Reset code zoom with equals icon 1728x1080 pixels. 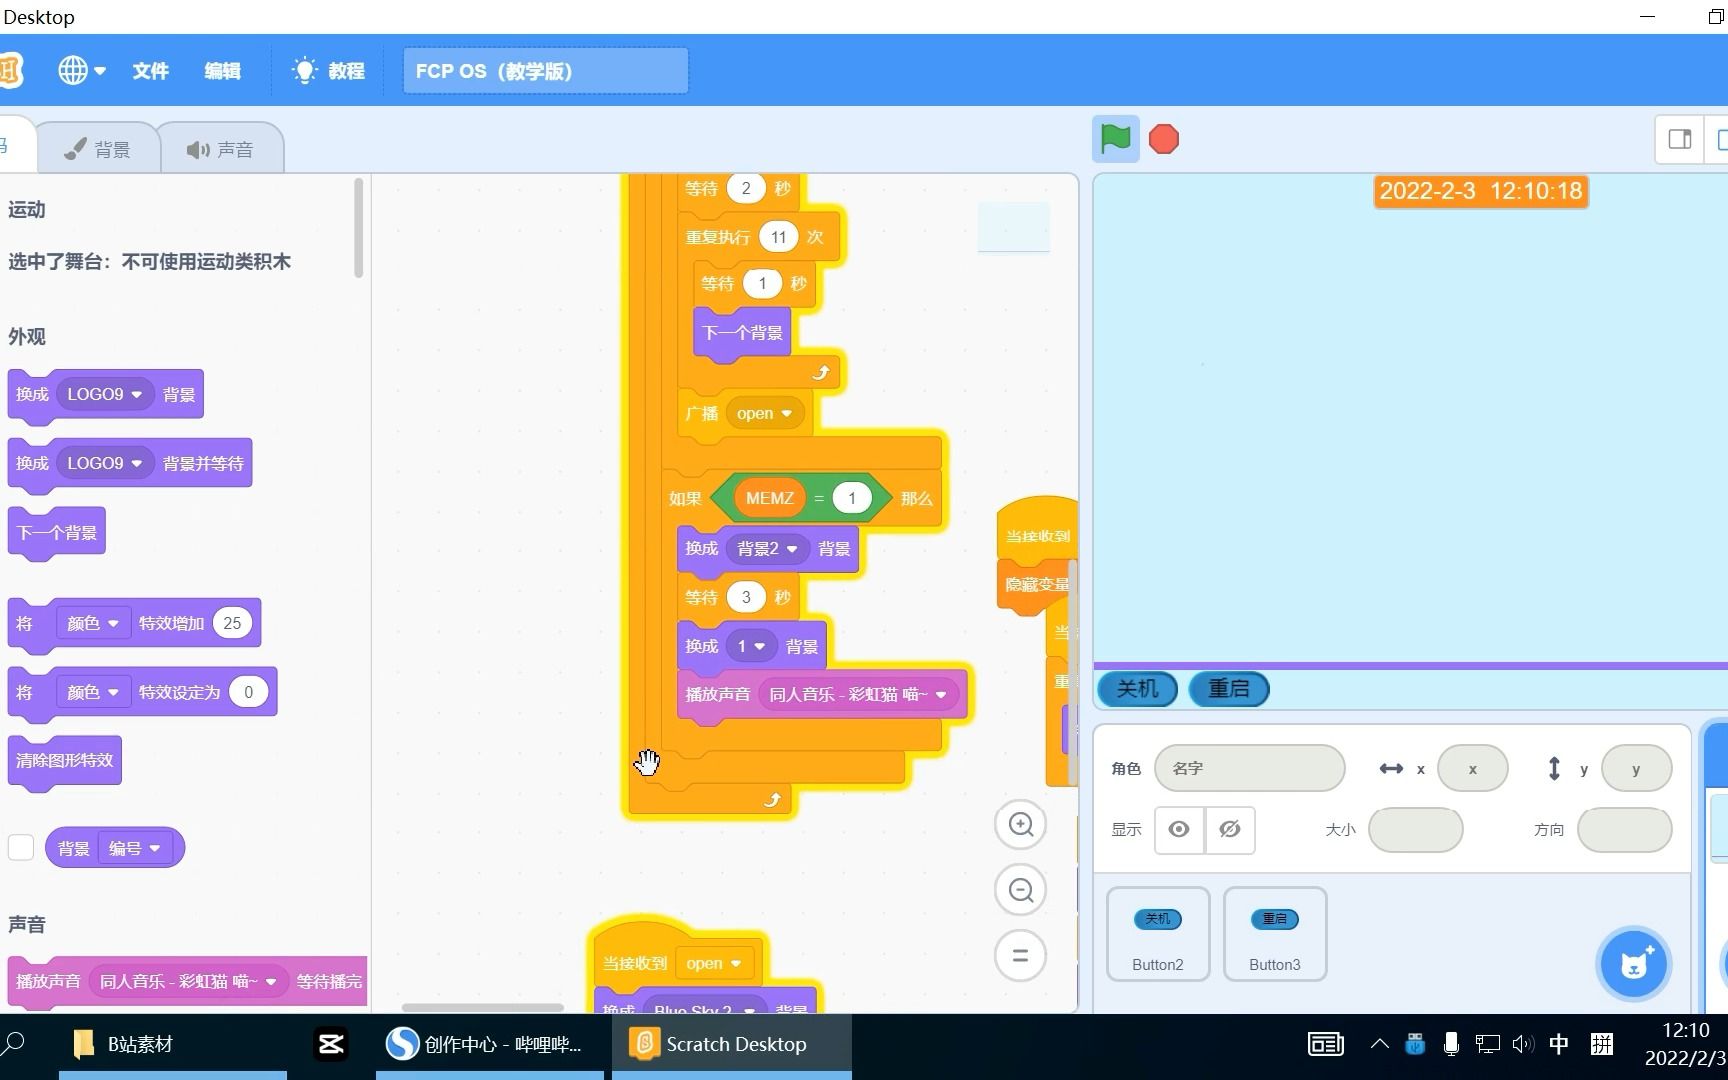pyautogui.click(x=1019, y=955)
